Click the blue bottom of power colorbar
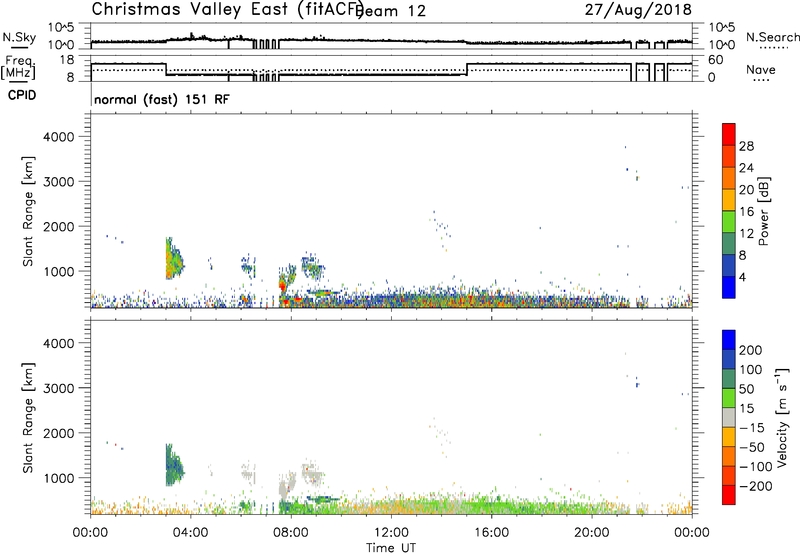The image size is (800, 554). [729, 287]
